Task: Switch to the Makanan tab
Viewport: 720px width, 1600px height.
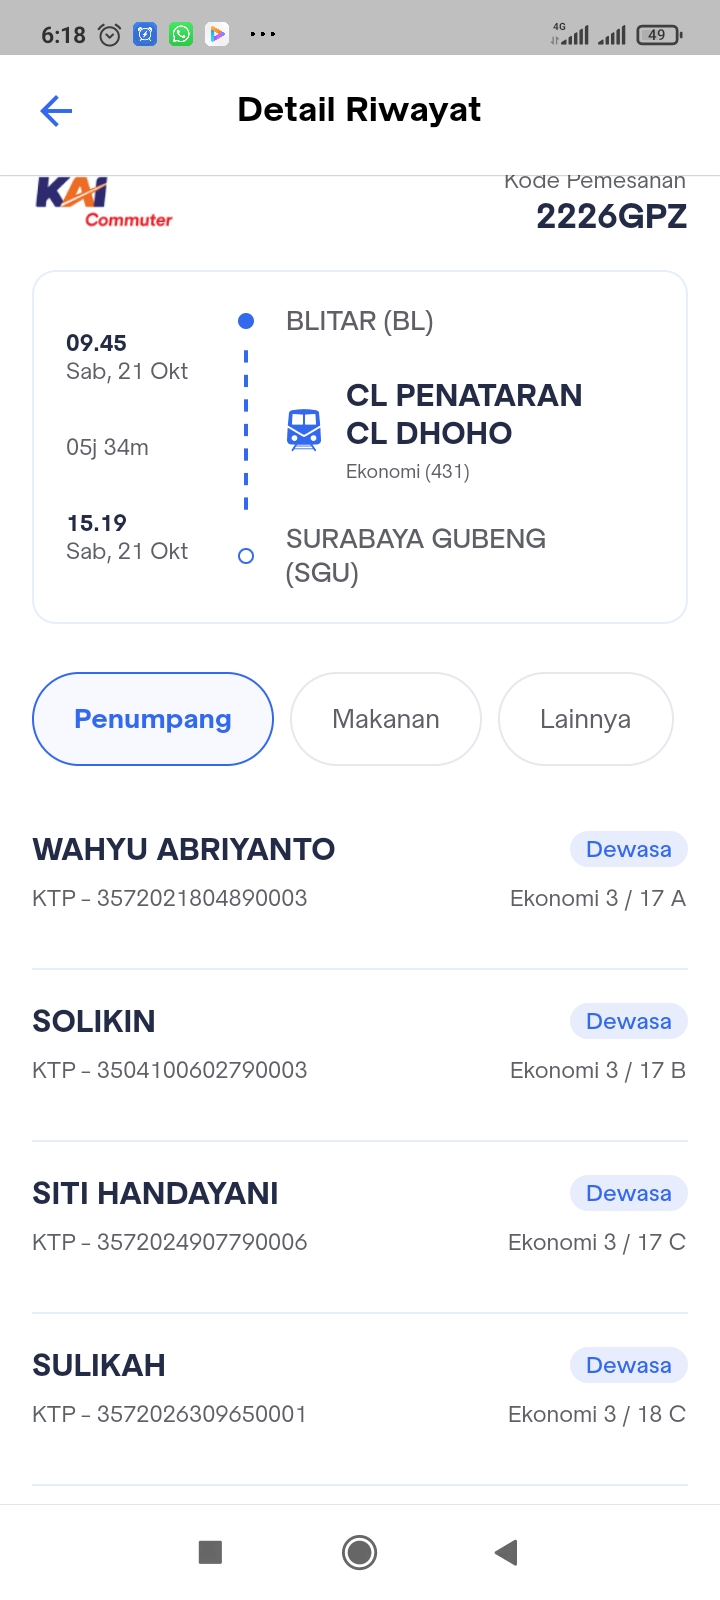Action: click(x=386, y=719)
